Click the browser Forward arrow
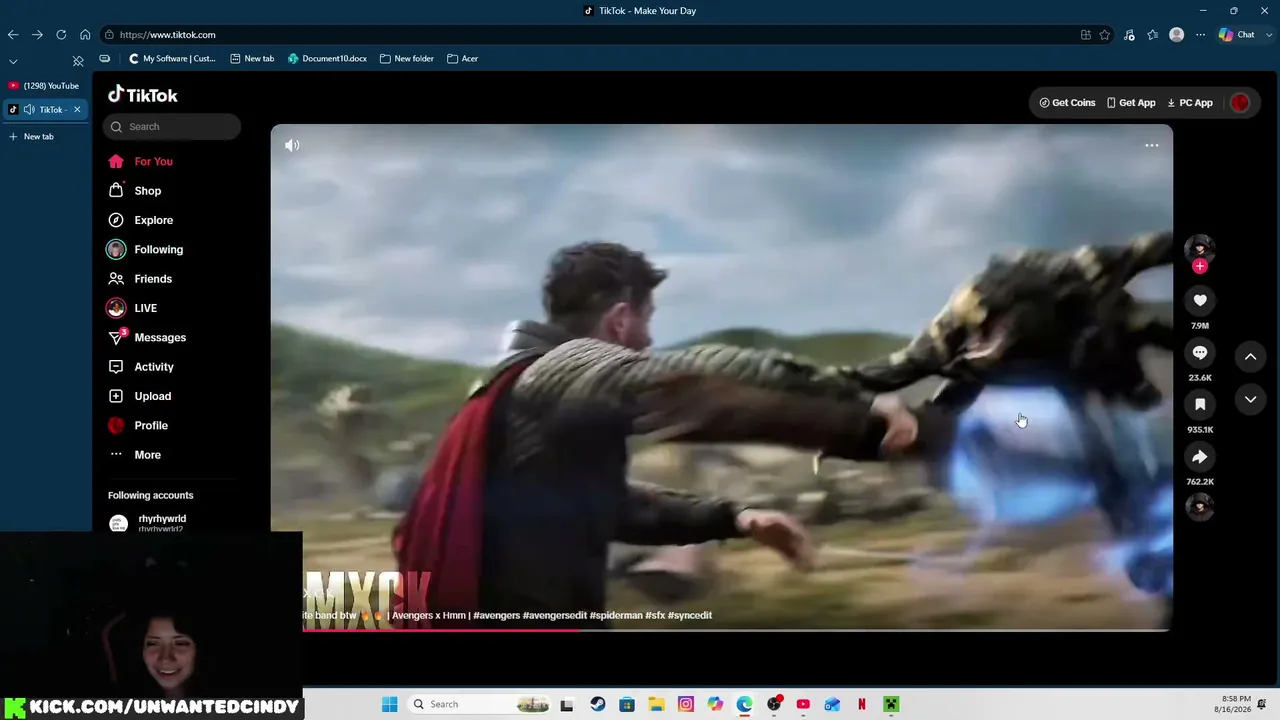 37,35
